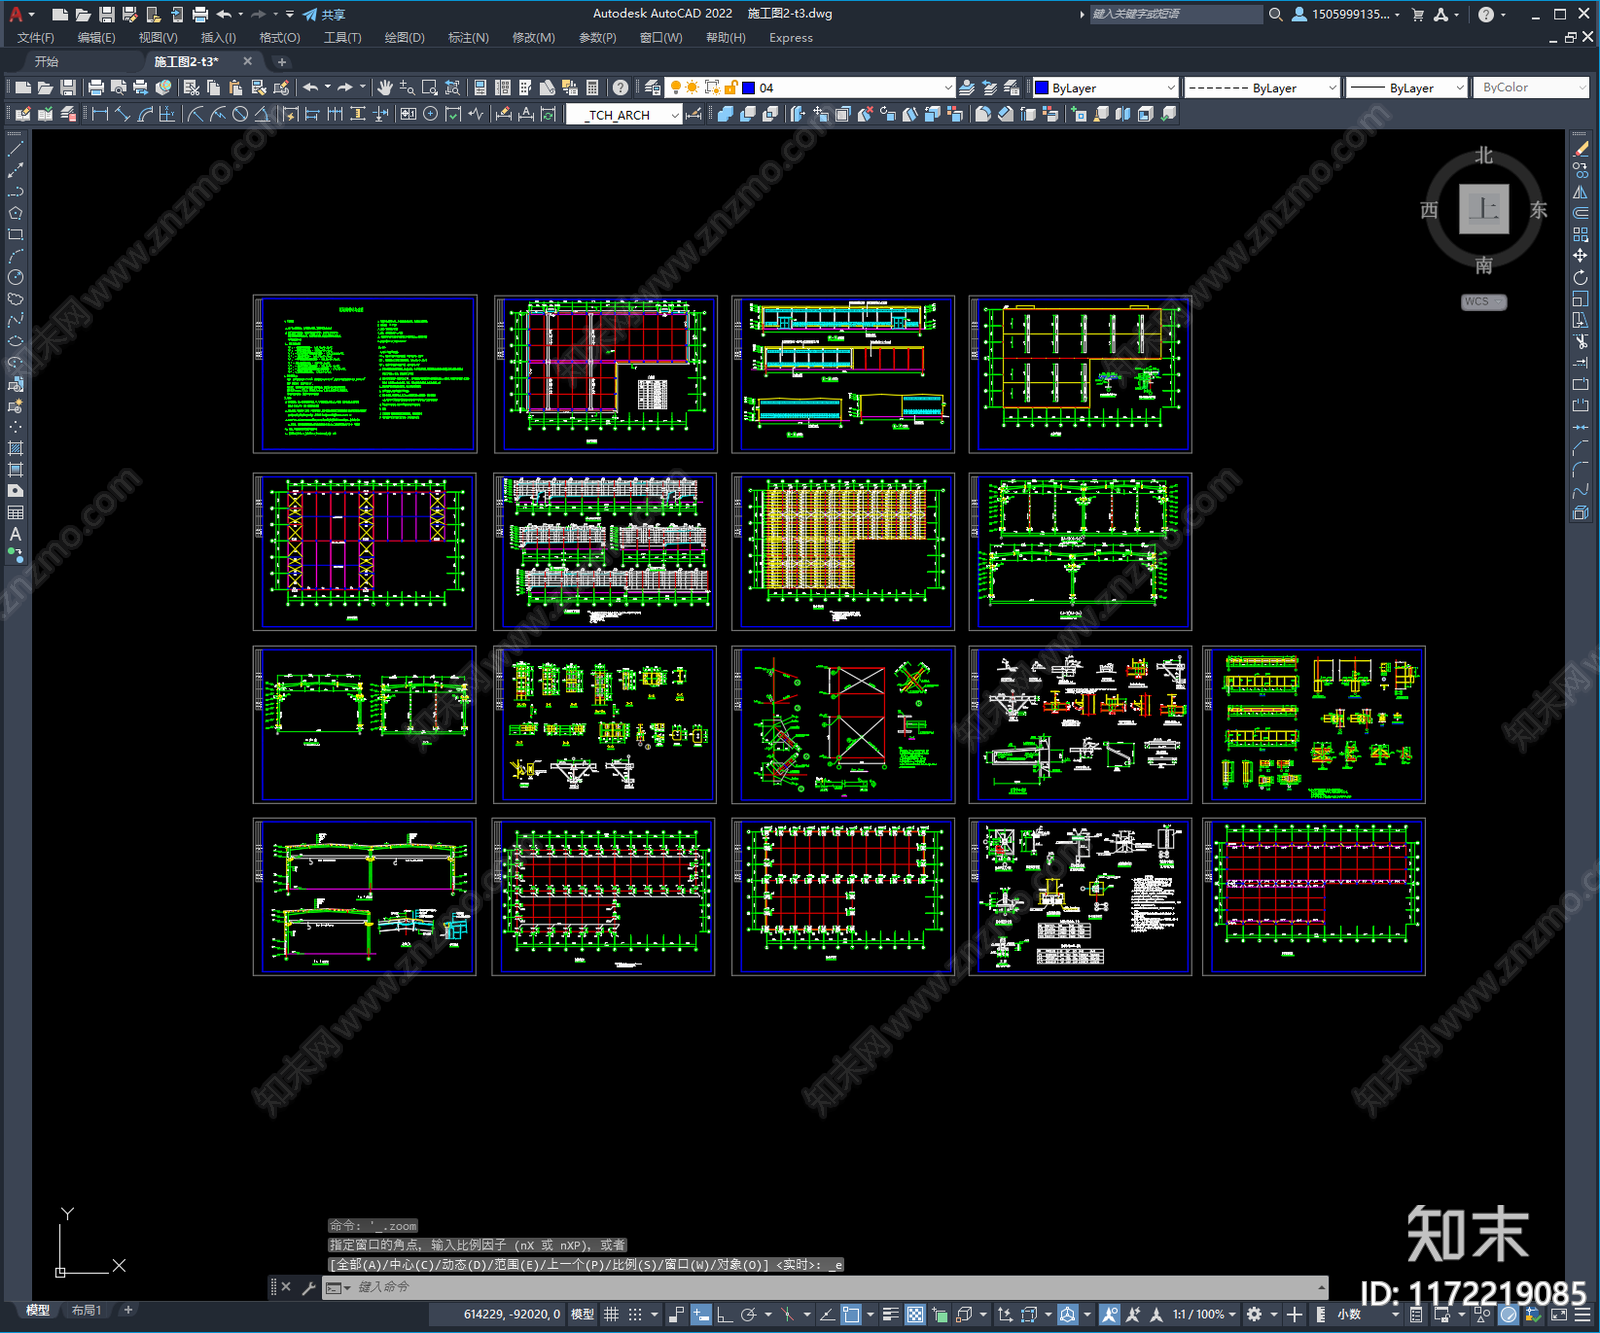The width and height of the screenshot is (1600, 1333).
Task: Click the 东 direction on the ViewCube
Action: click(x=1538, y=210)
